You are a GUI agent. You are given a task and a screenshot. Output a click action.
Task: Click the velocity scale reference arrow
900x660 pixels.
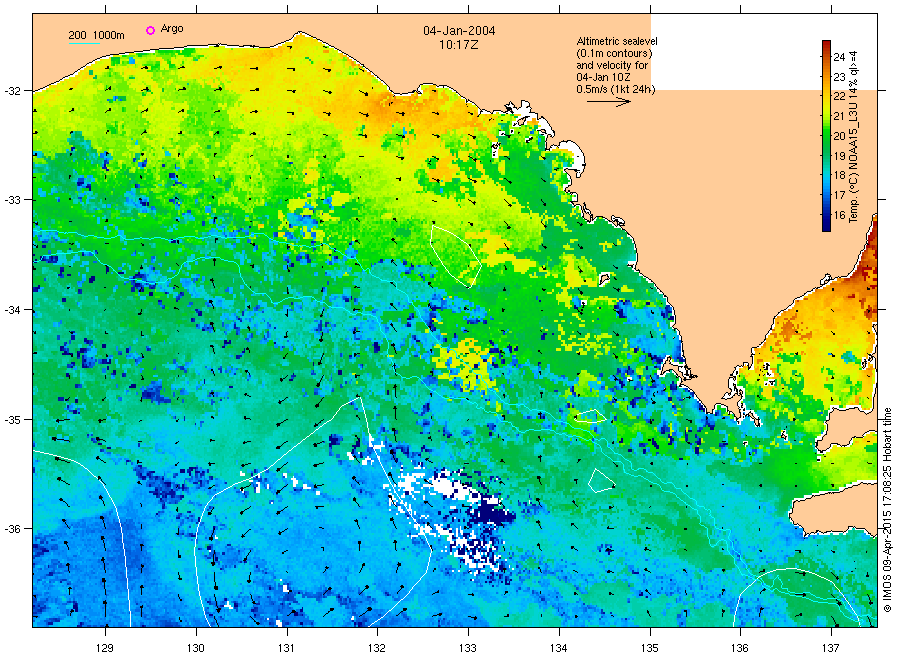pyautogui.click(x=609, y=102)
